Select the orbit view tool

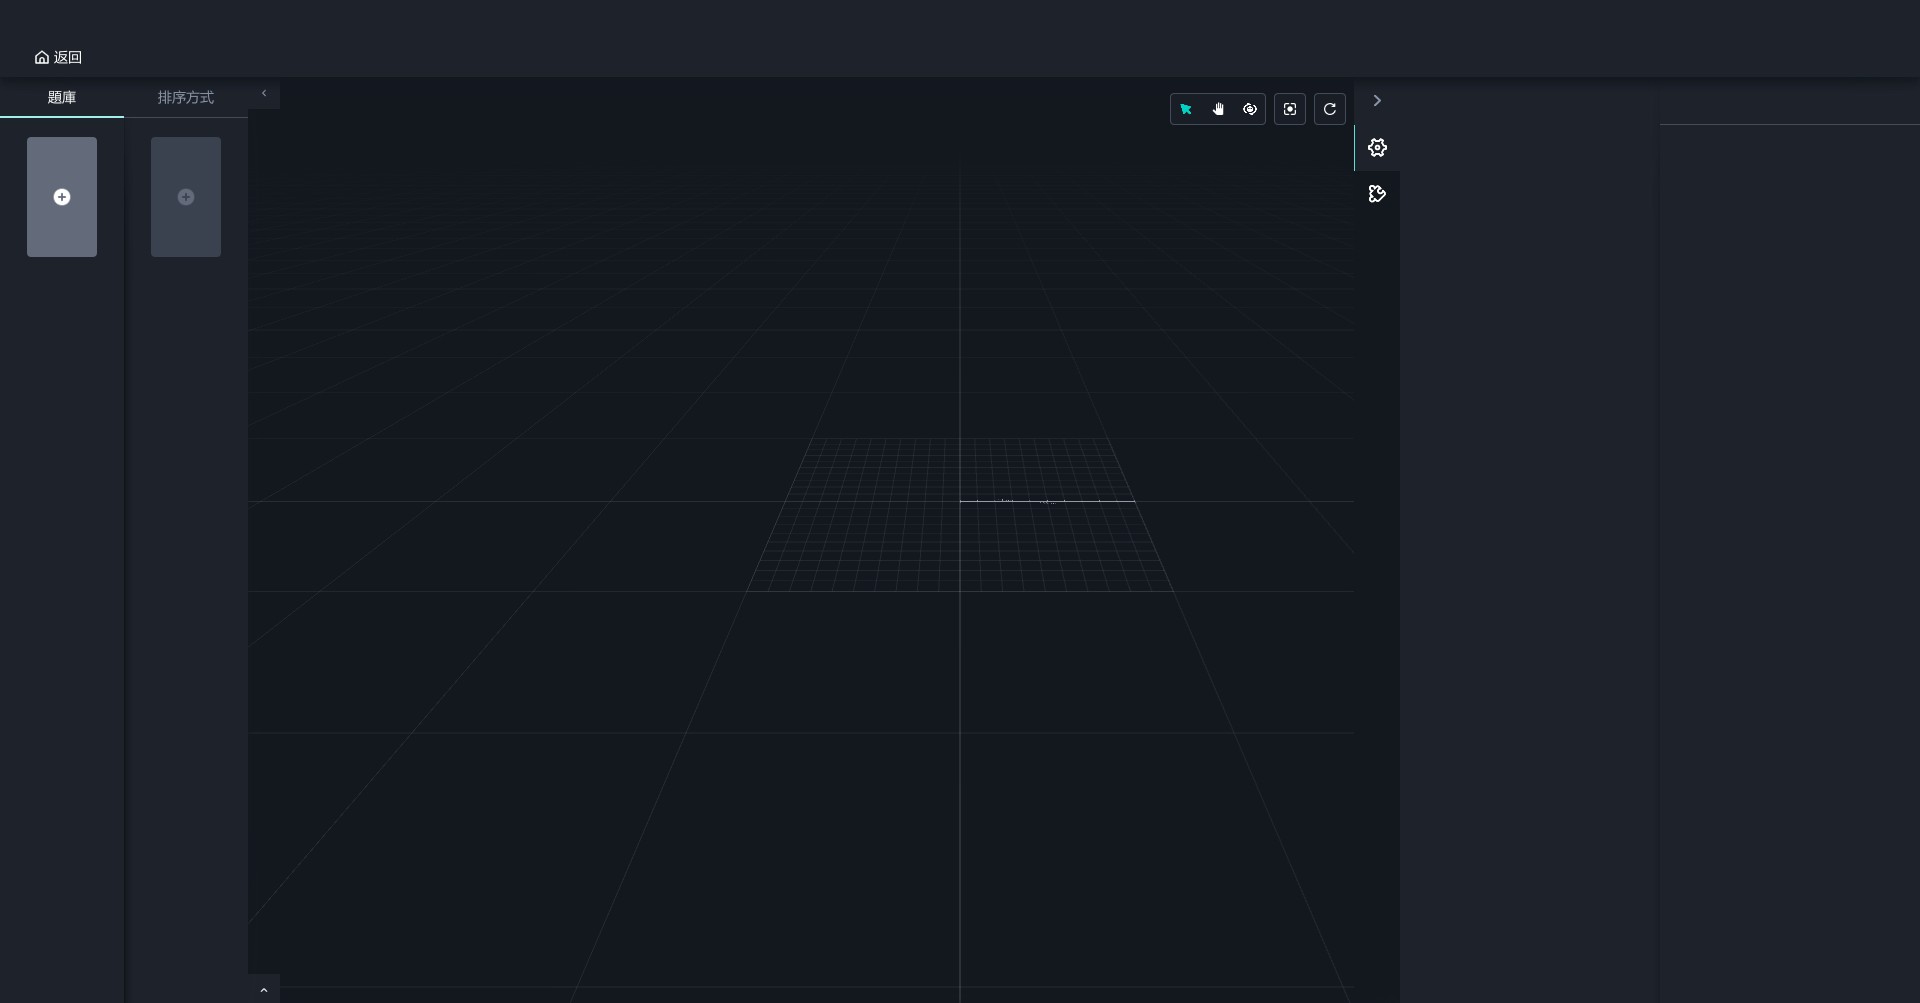[1250, 109]
